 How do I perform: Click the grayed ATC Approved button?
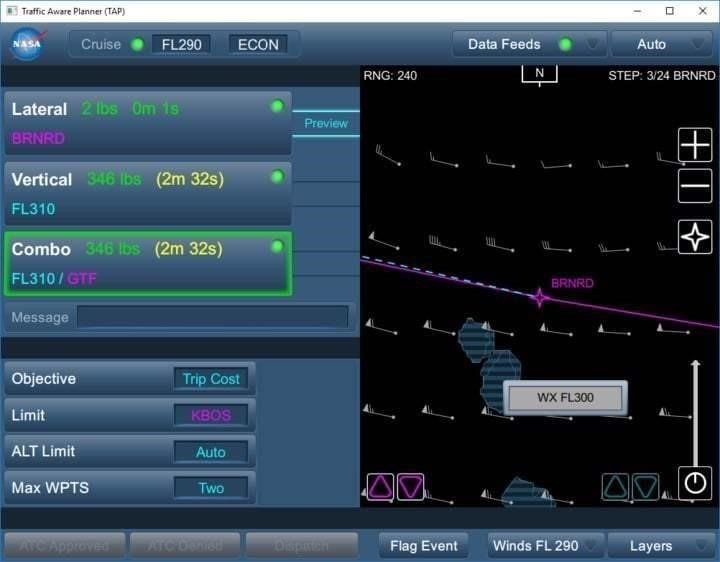(x=64, y=545)
